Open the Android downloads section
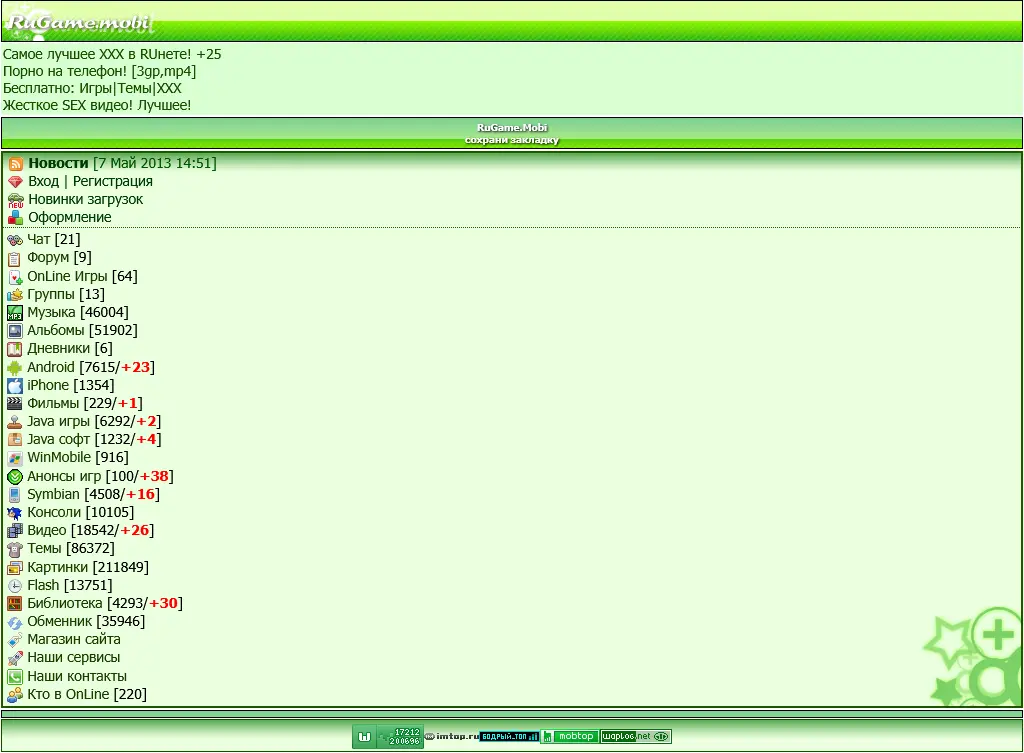Image resolution: width=1024 pixels, height=753 pixels. coord(91,368)
